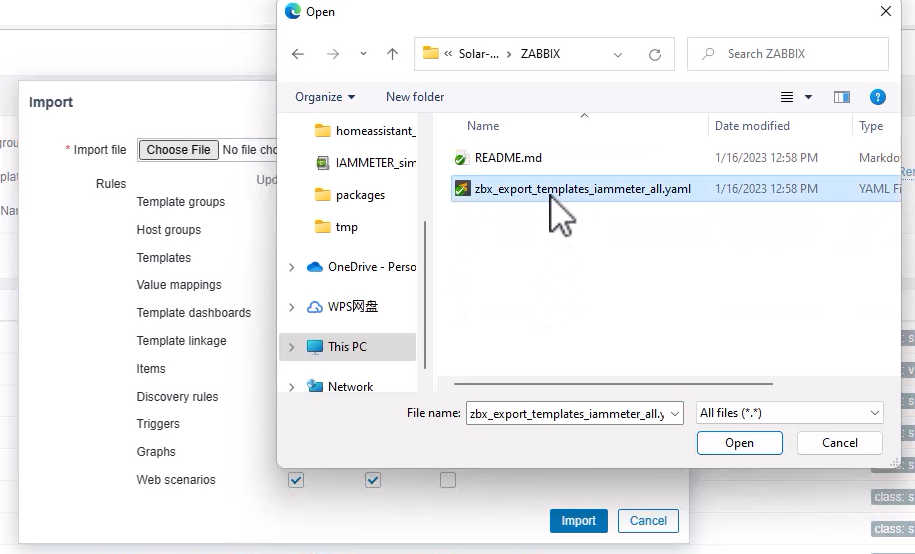Open the Organize menu
915x554 pixels.
[x=325, y=97]
